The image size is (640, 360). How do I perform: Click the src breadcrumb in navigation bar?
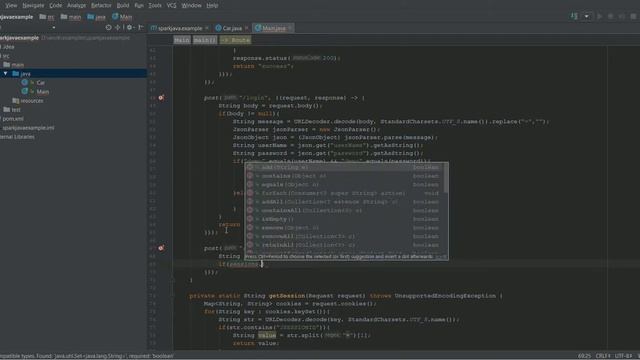(x=47, y=17)
